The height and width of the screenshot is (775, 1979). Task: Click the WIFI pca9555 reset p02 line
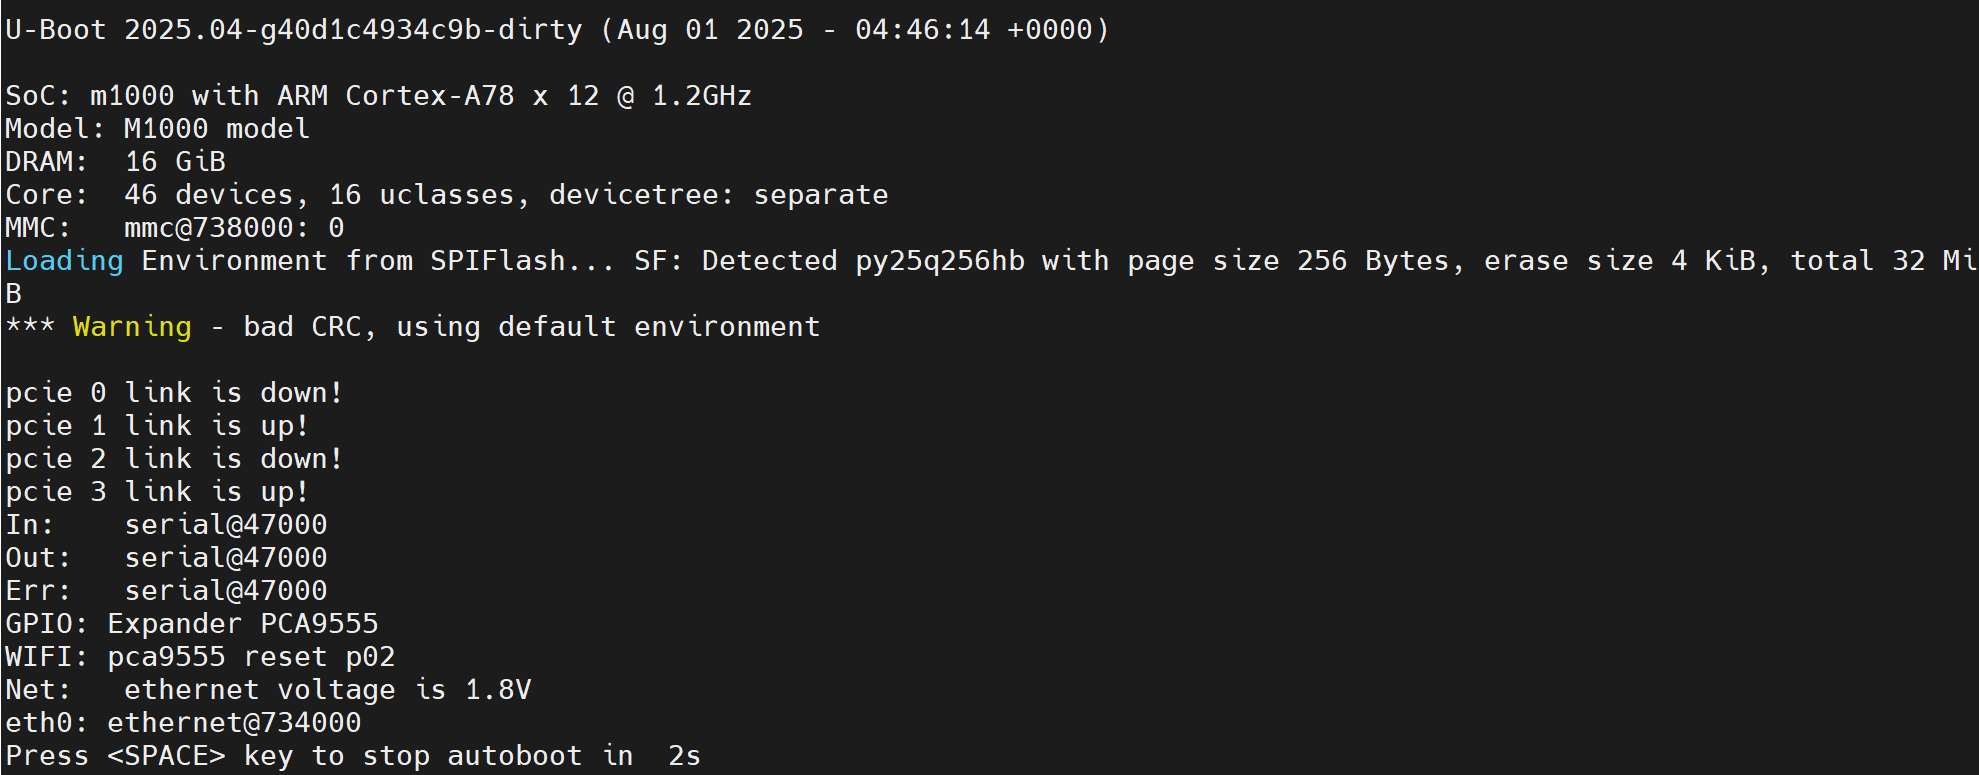coord(200,657)
